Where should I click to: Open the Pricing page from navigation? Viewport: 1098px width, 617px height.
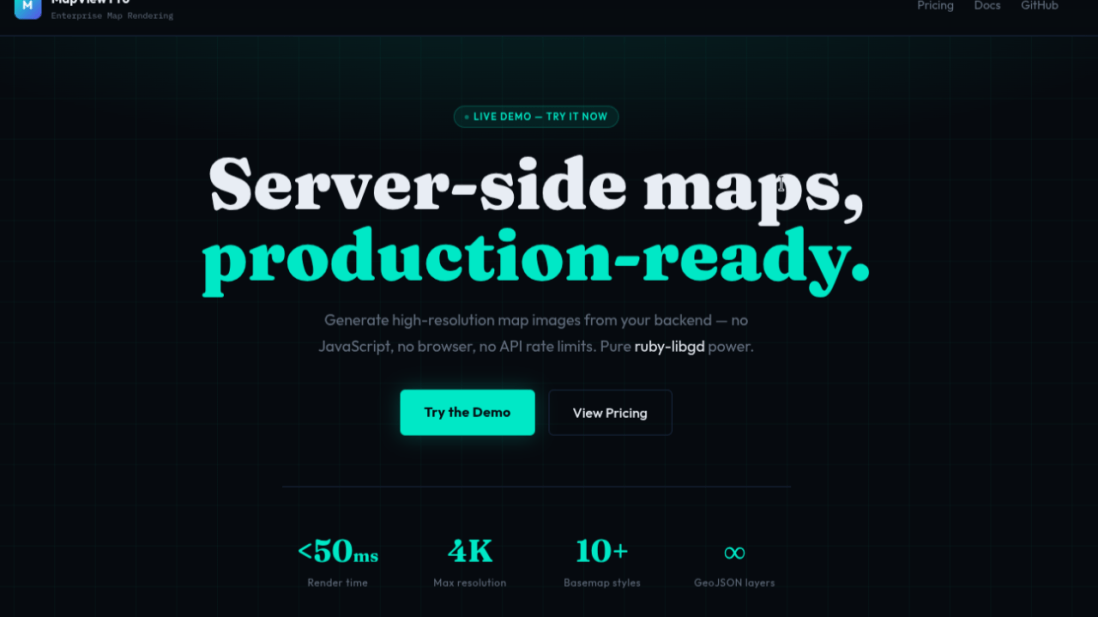[935, 6]
